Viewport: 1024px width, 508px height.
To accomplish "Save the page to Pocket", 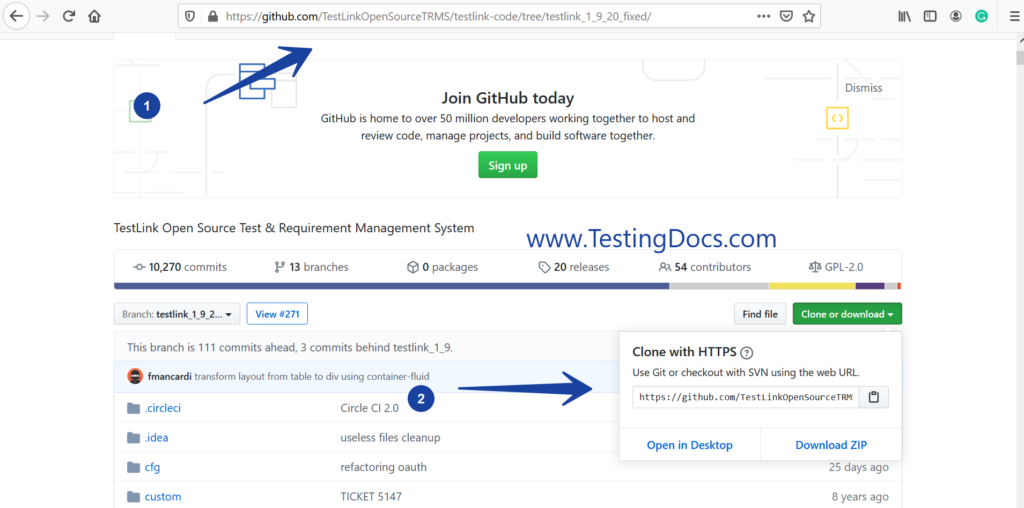I will (787, 16).
